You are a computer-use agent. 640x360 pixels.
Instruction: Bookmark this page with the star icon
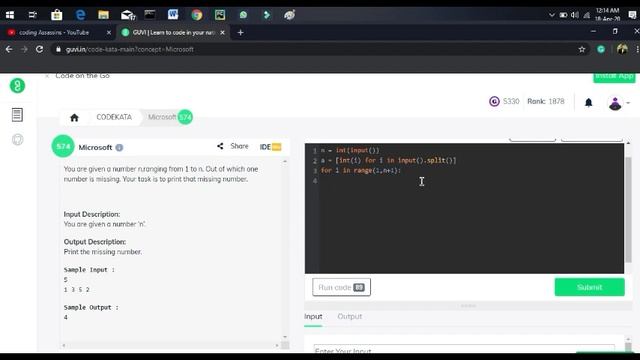click(x=582, y=49)
